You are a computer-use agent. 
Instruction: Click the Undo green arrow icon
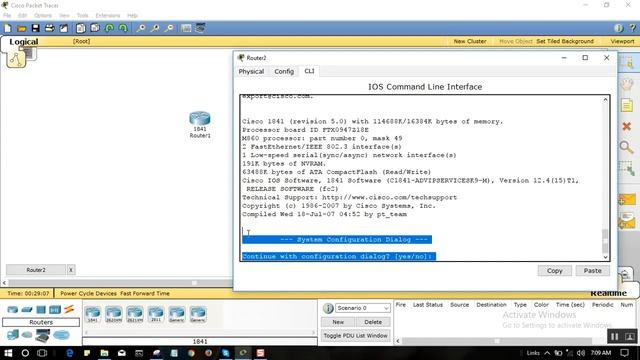click(x=109, y=28)
